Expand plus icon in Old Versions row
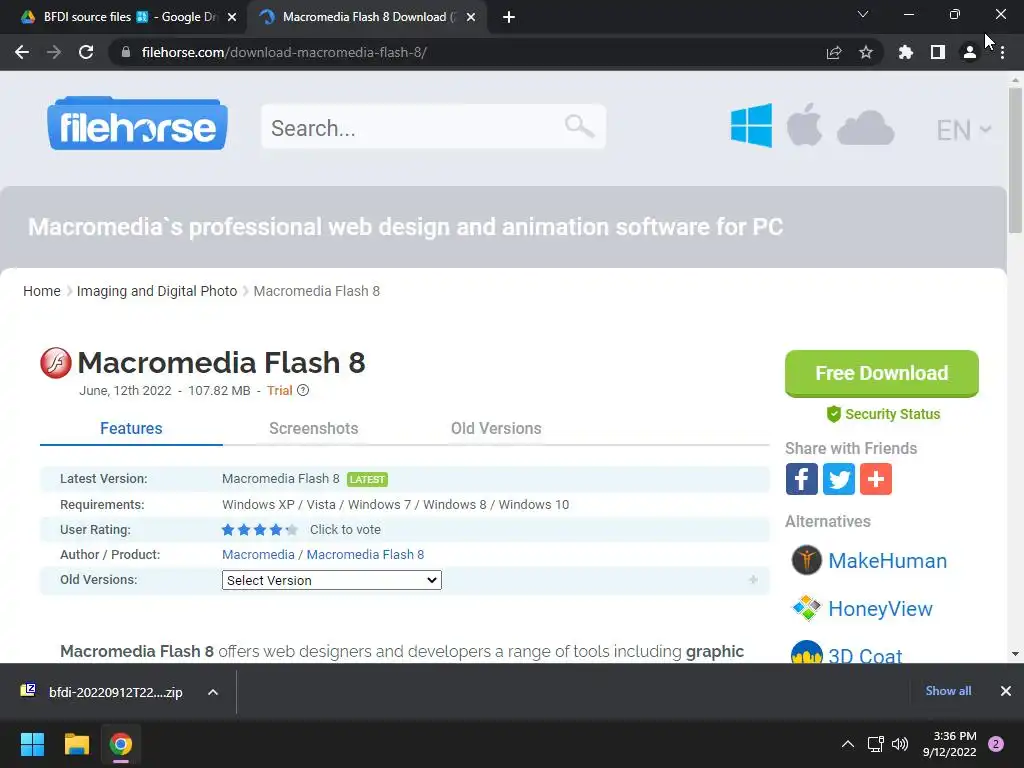The height and width of the screenshot is (768, 1024). [753, 579]
